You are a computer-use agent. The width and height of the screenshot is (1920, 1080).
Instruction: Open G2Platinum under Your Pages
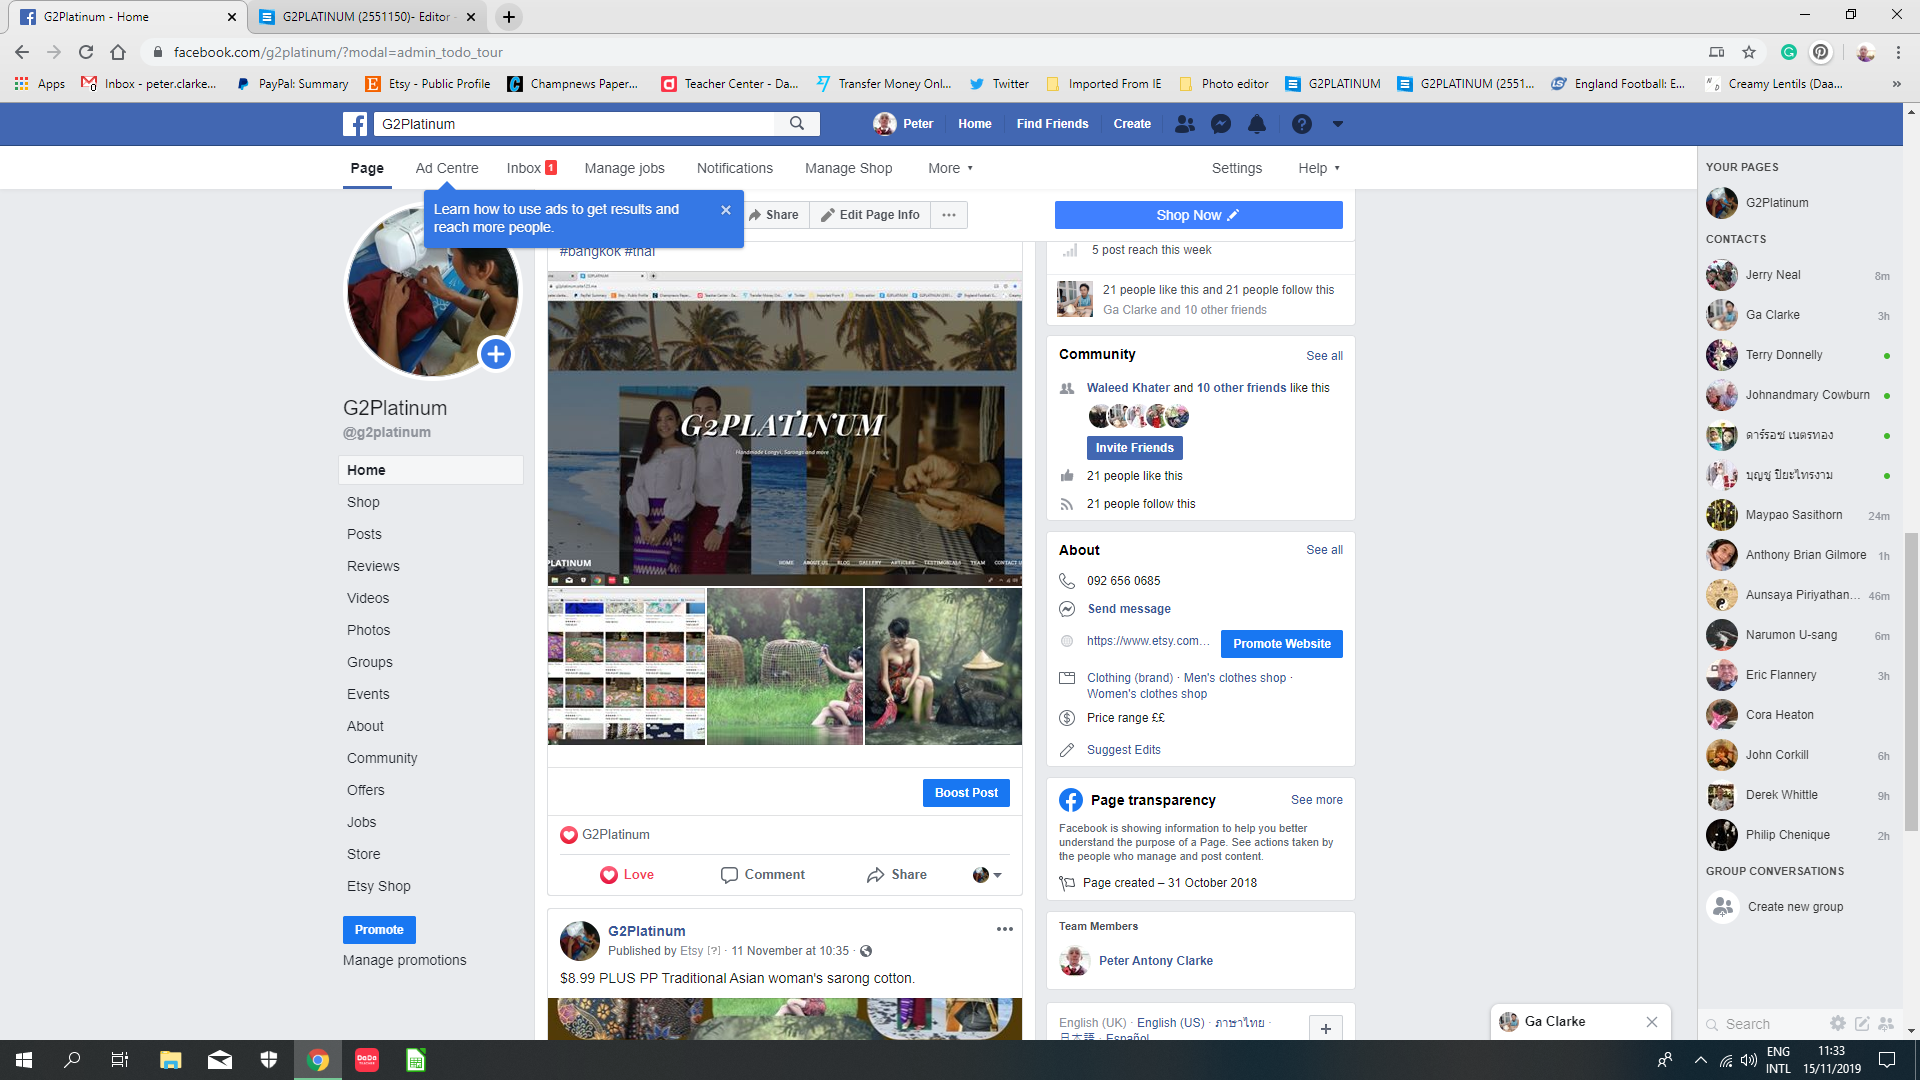pyautogui.click(x=1776, y=203)
